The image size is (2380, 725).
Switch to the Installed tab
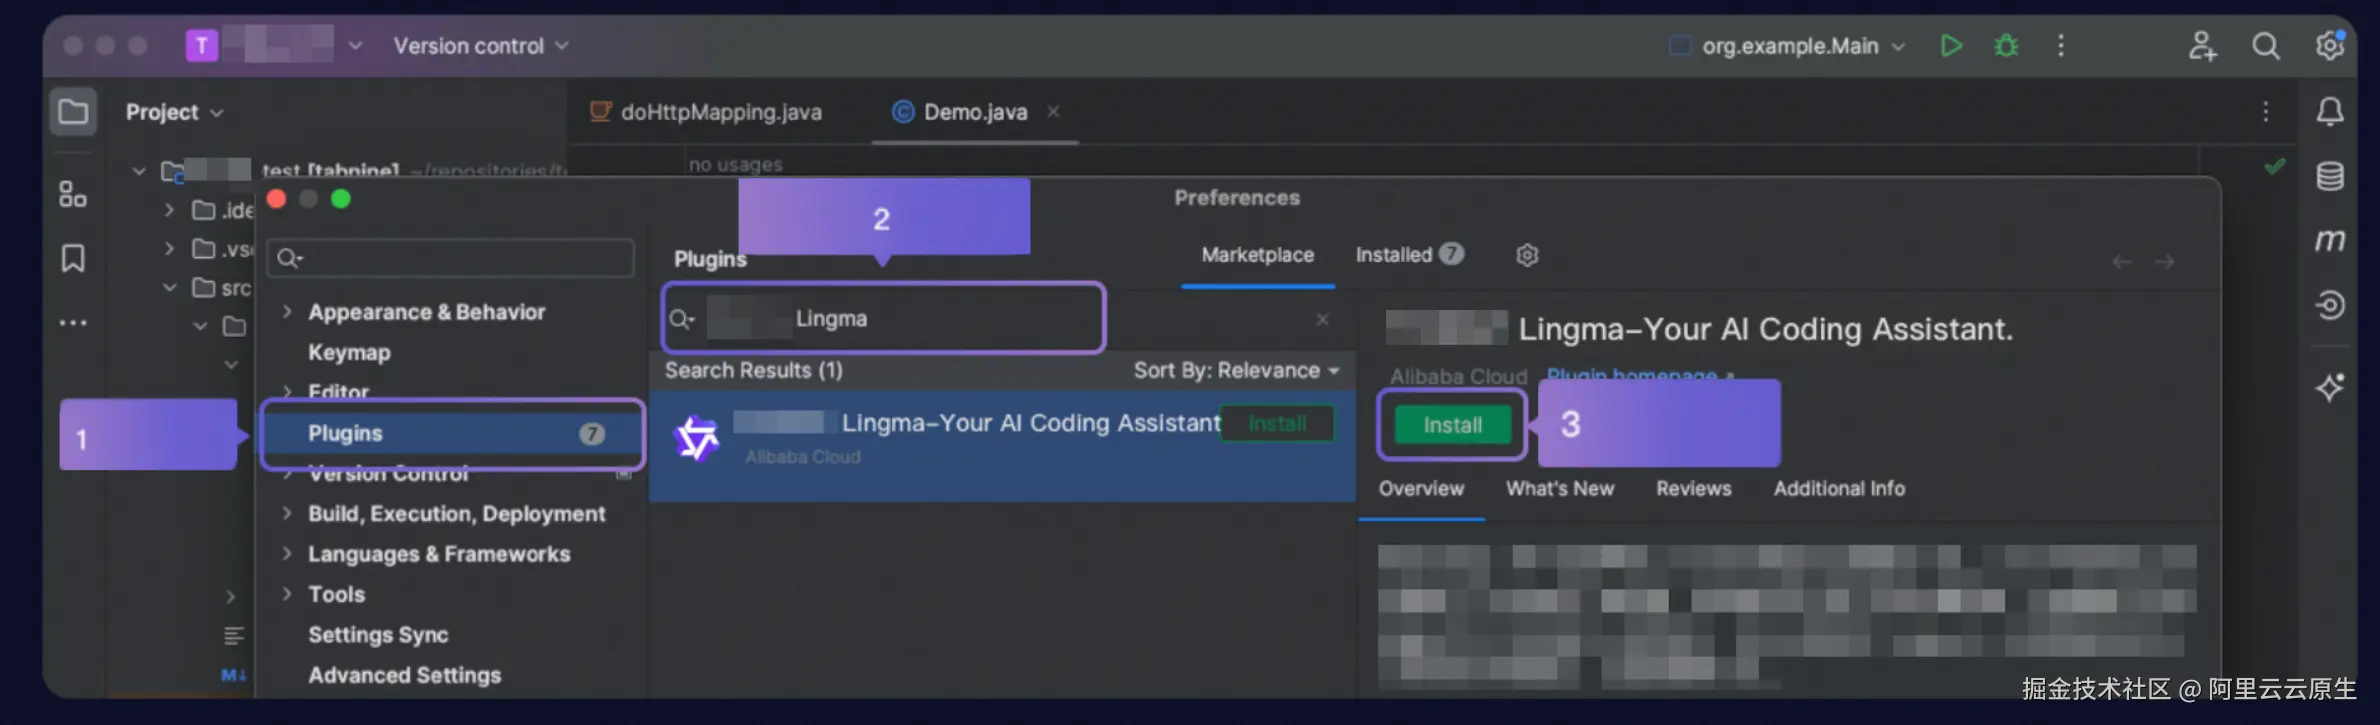pyautogui.click(x=1408, y=255)
